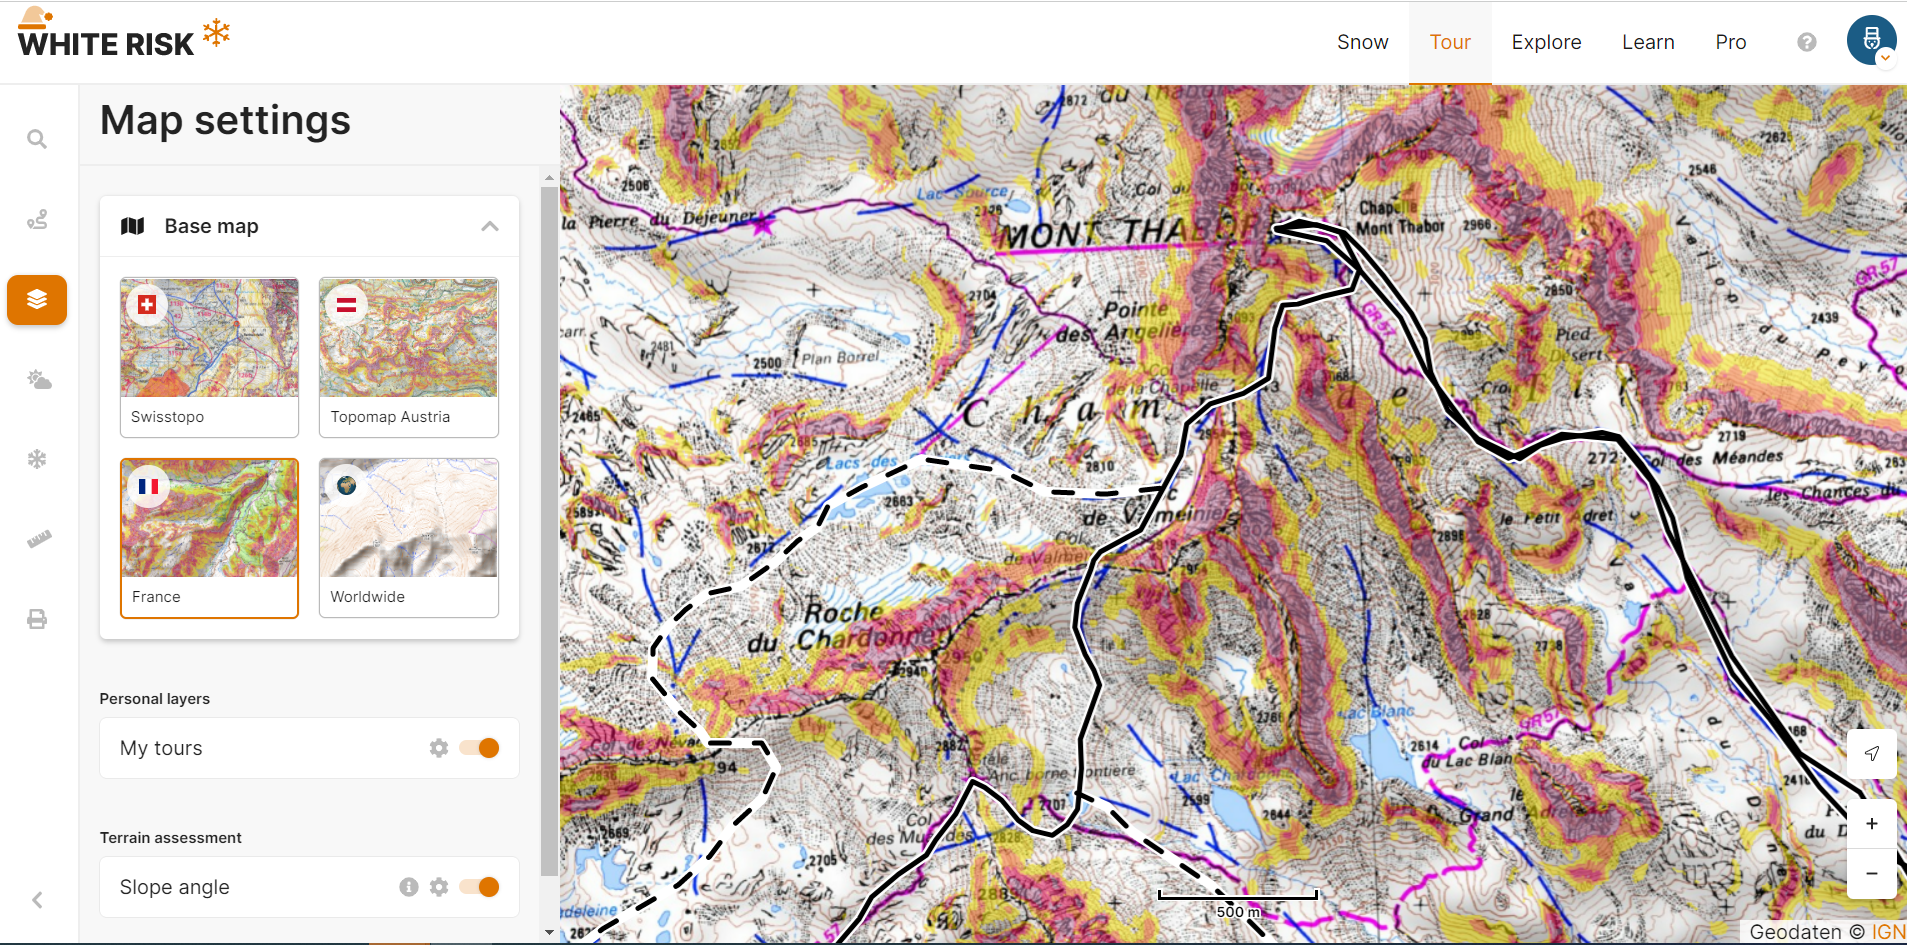Collapse the Base map section
Viewport: 1907px width, 945px height.
(x=489, y=226)
